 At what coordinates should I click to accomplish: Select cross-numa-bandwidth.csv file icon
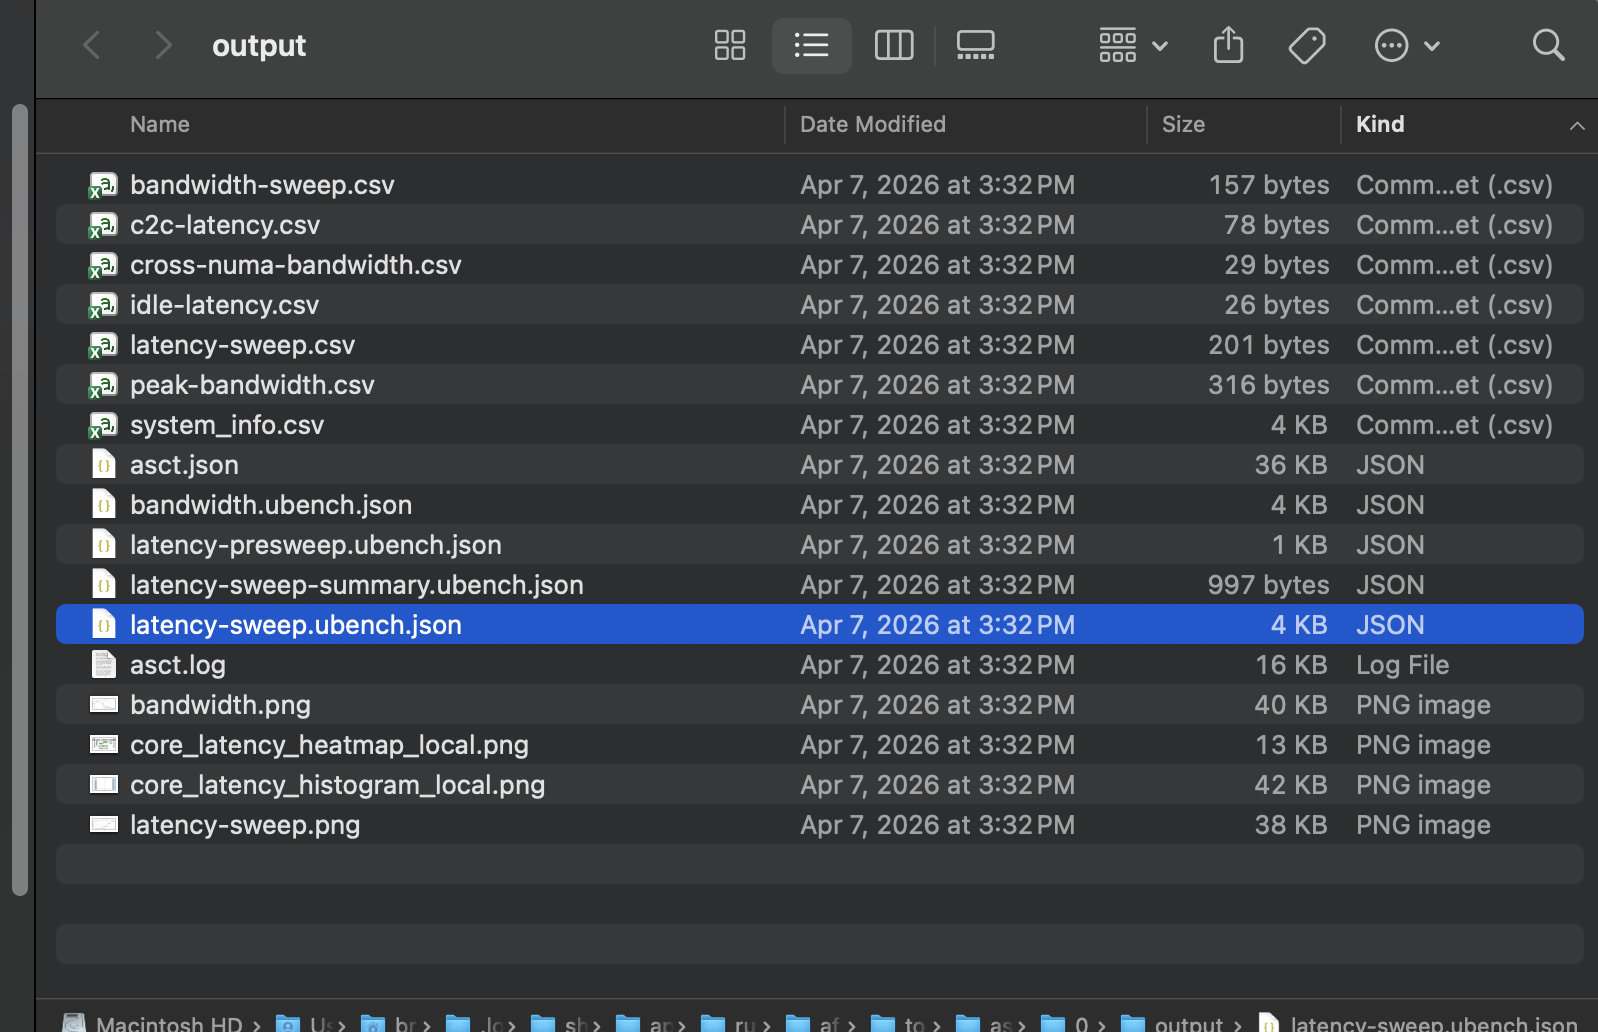coord(103,265)
